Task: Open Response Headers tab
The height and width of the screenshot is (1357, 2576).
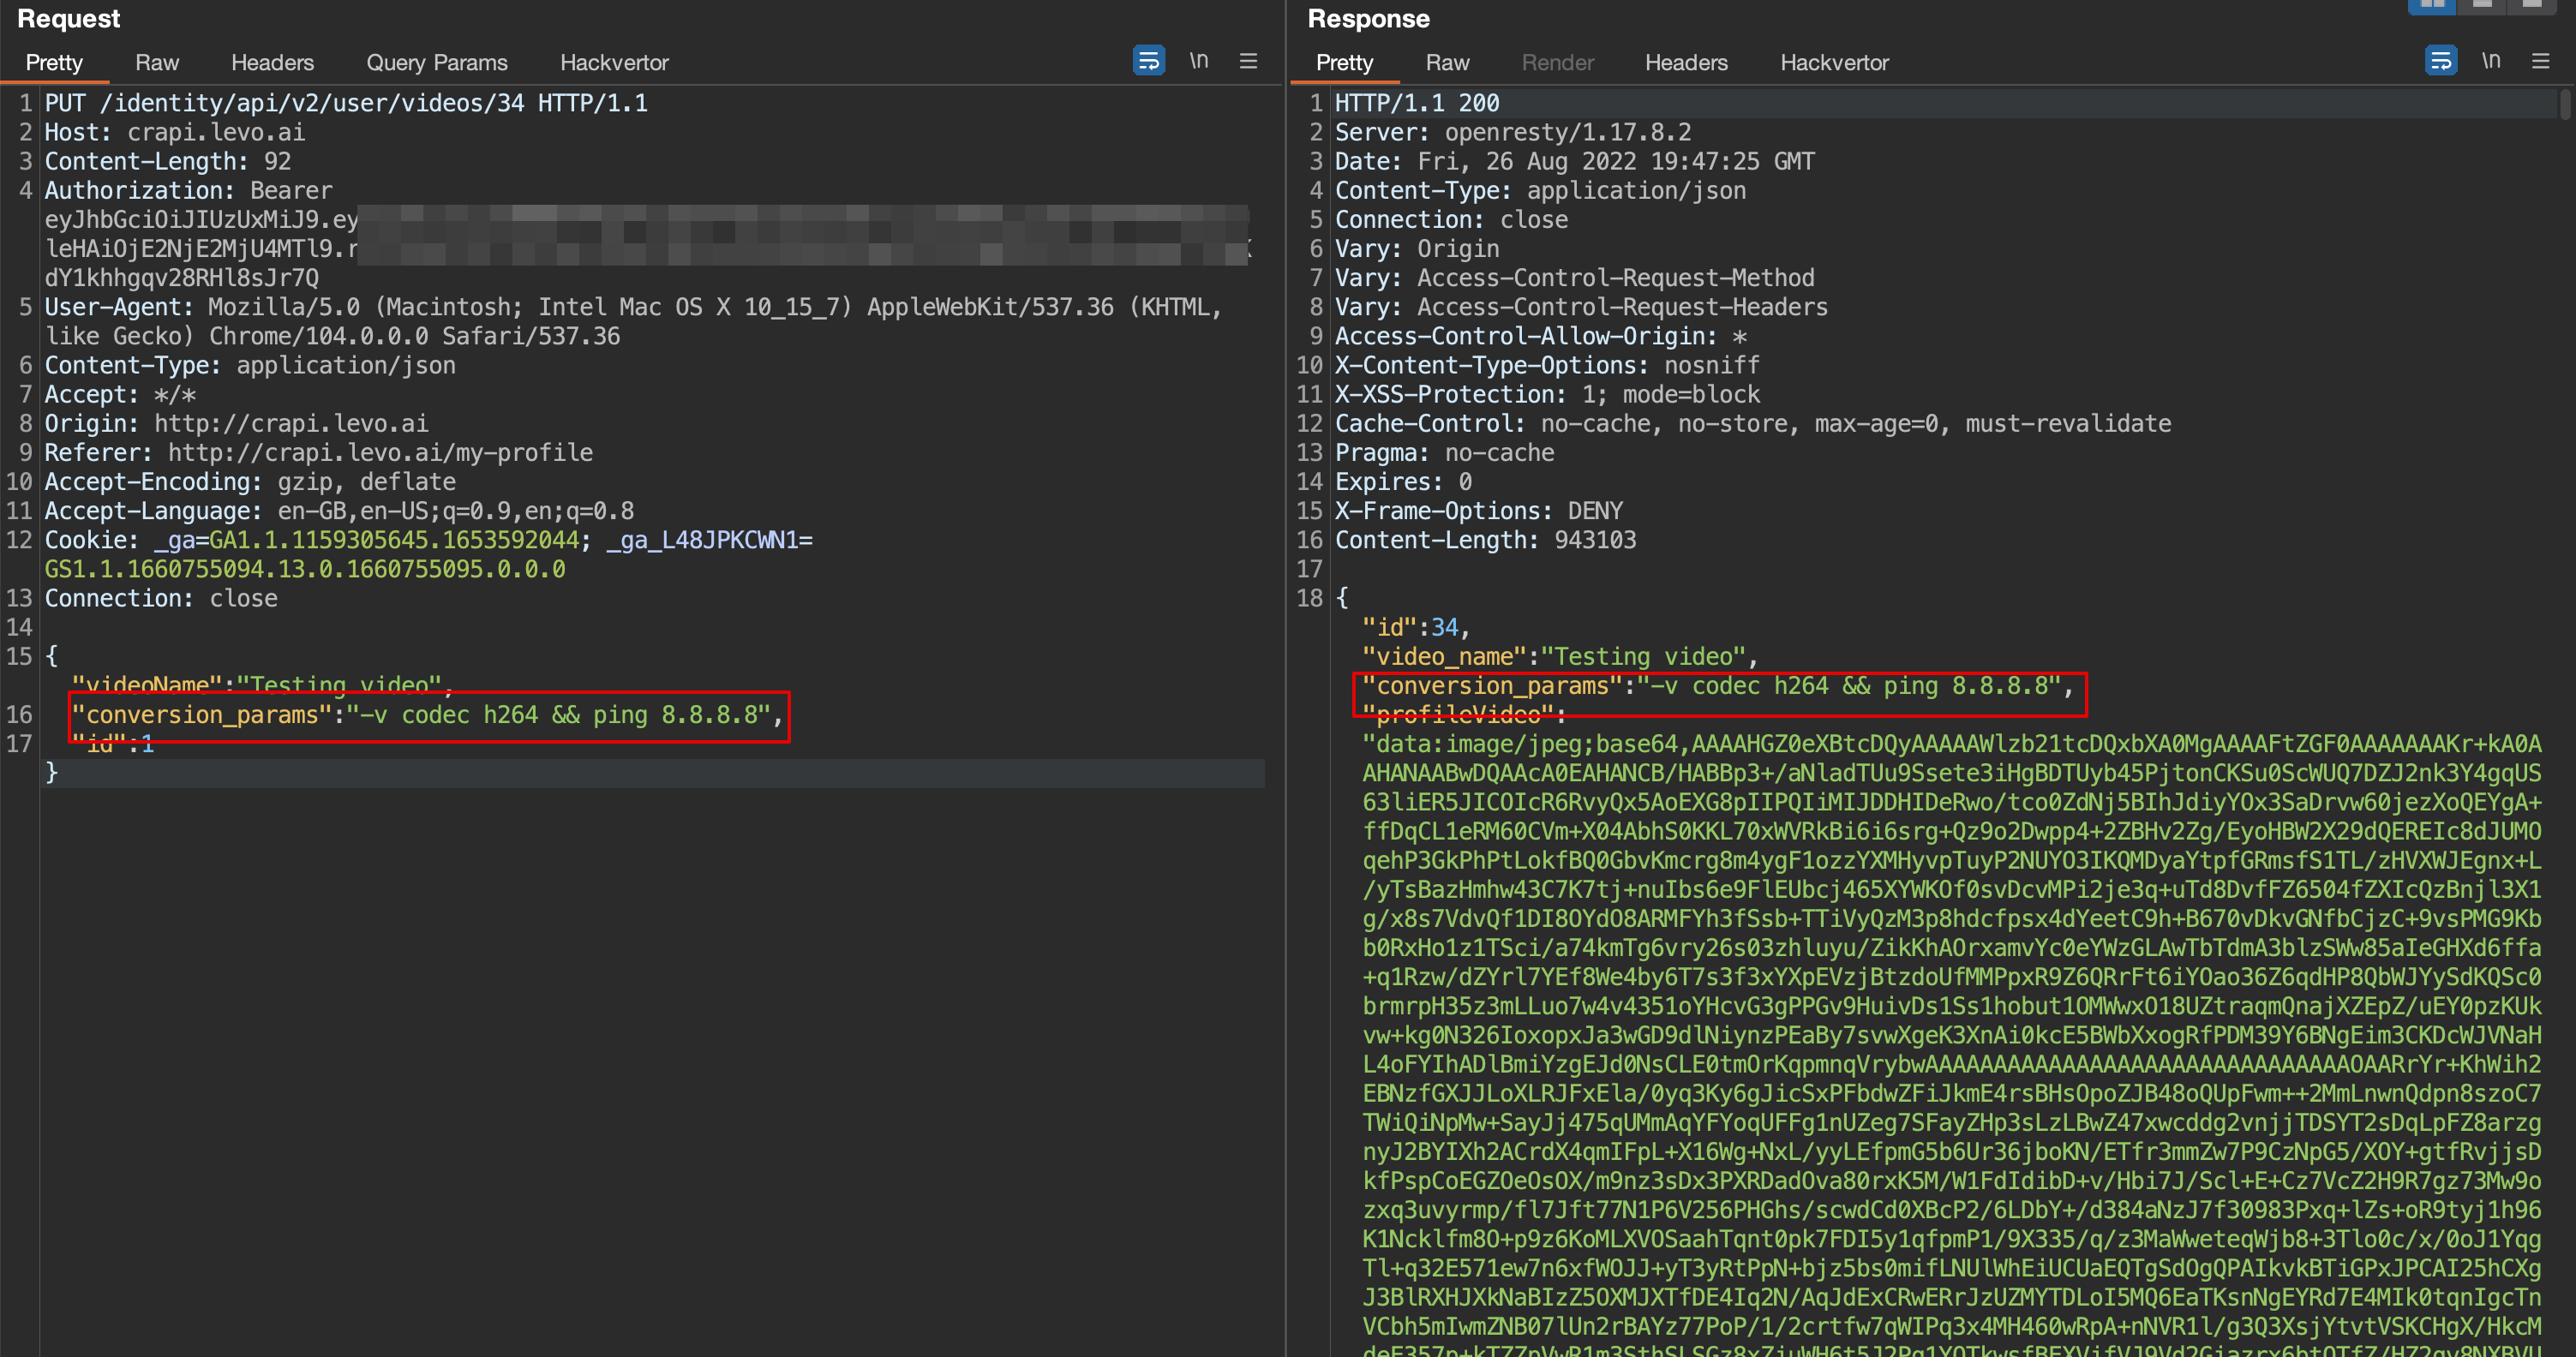Action: click(1686, 62)
